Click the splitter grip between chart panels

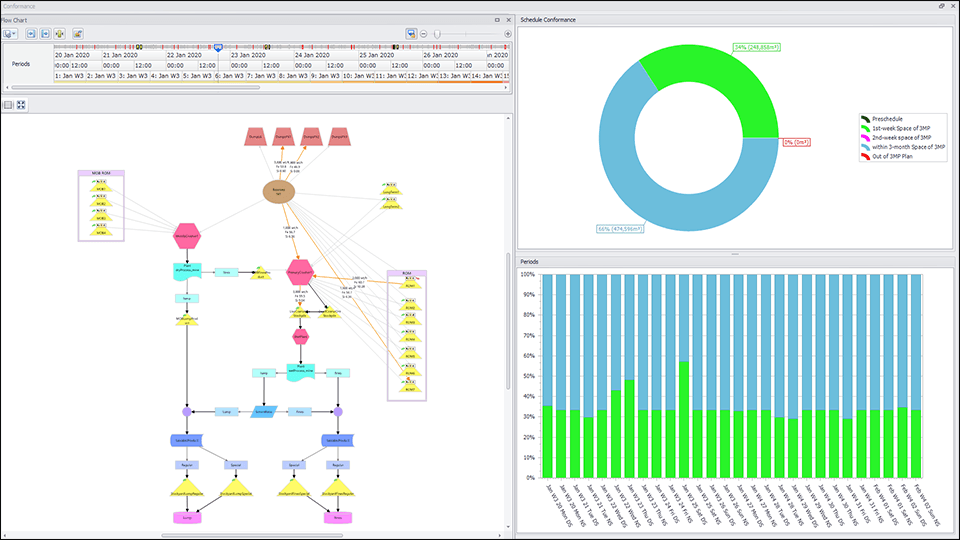(x=735, y=253)
